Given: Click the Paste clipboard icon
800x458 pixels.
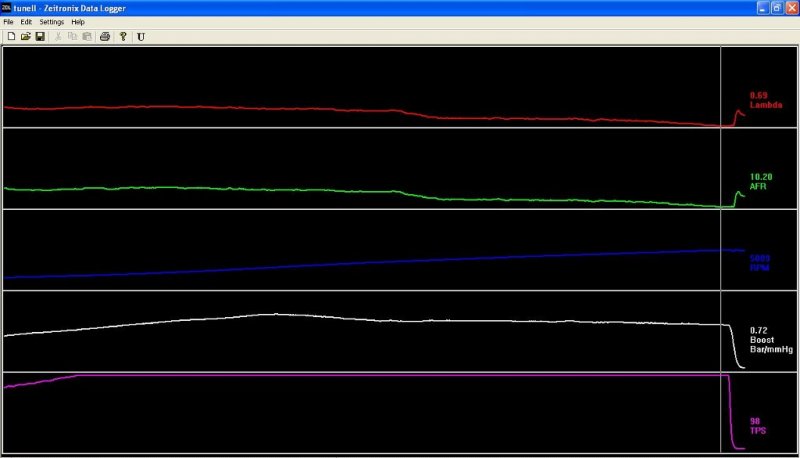Looking at the screenshot, I should pyautogui.click(x=86, y=36).
